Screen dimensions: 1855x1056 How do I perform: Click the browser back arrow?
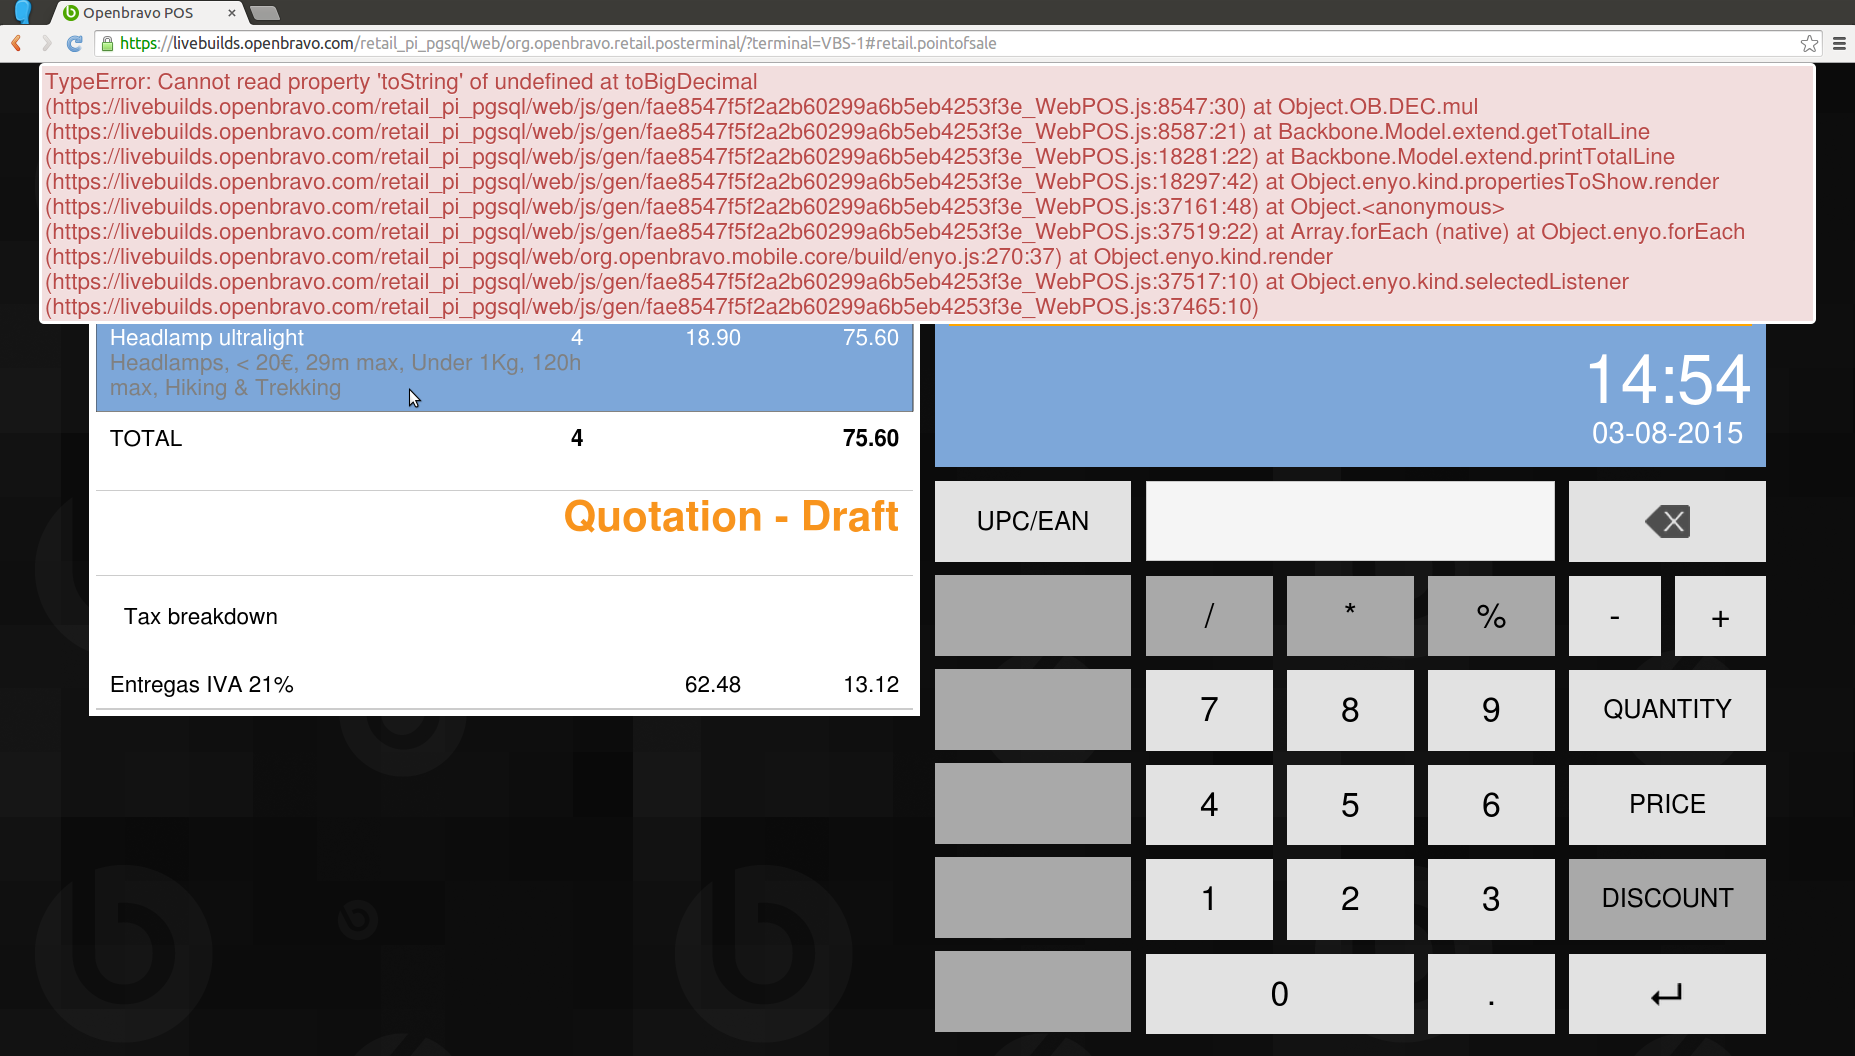coord(16,43)
